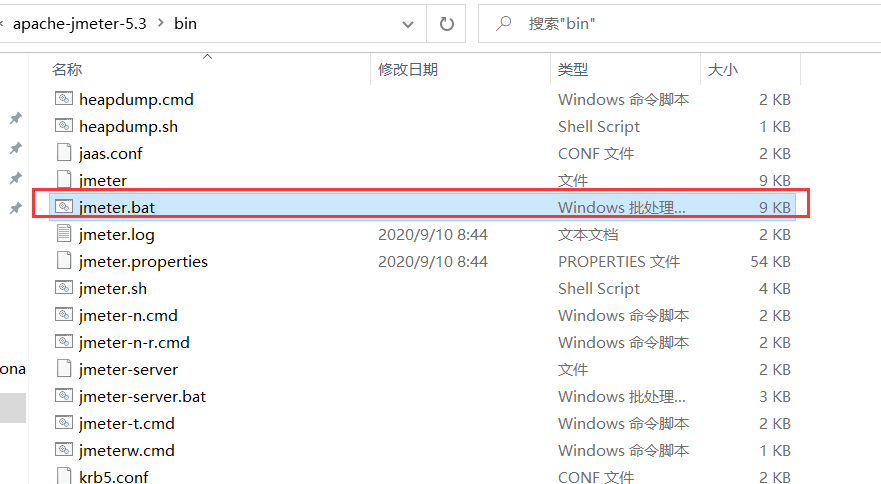Viewport: 881px width, 484px height.
Task: Select the heapdump.cmd file name
Action: pyautogui.click(x=136, y=99)
